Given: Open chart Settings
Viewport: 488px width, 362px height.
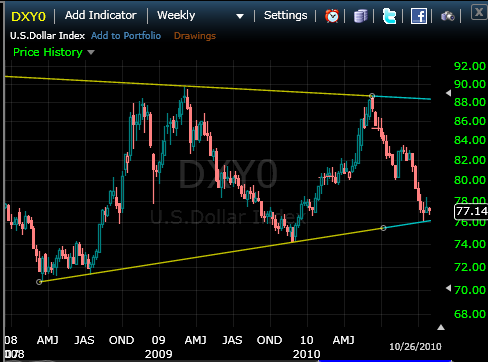Looking at the screenshot, I should pos(285,15).
